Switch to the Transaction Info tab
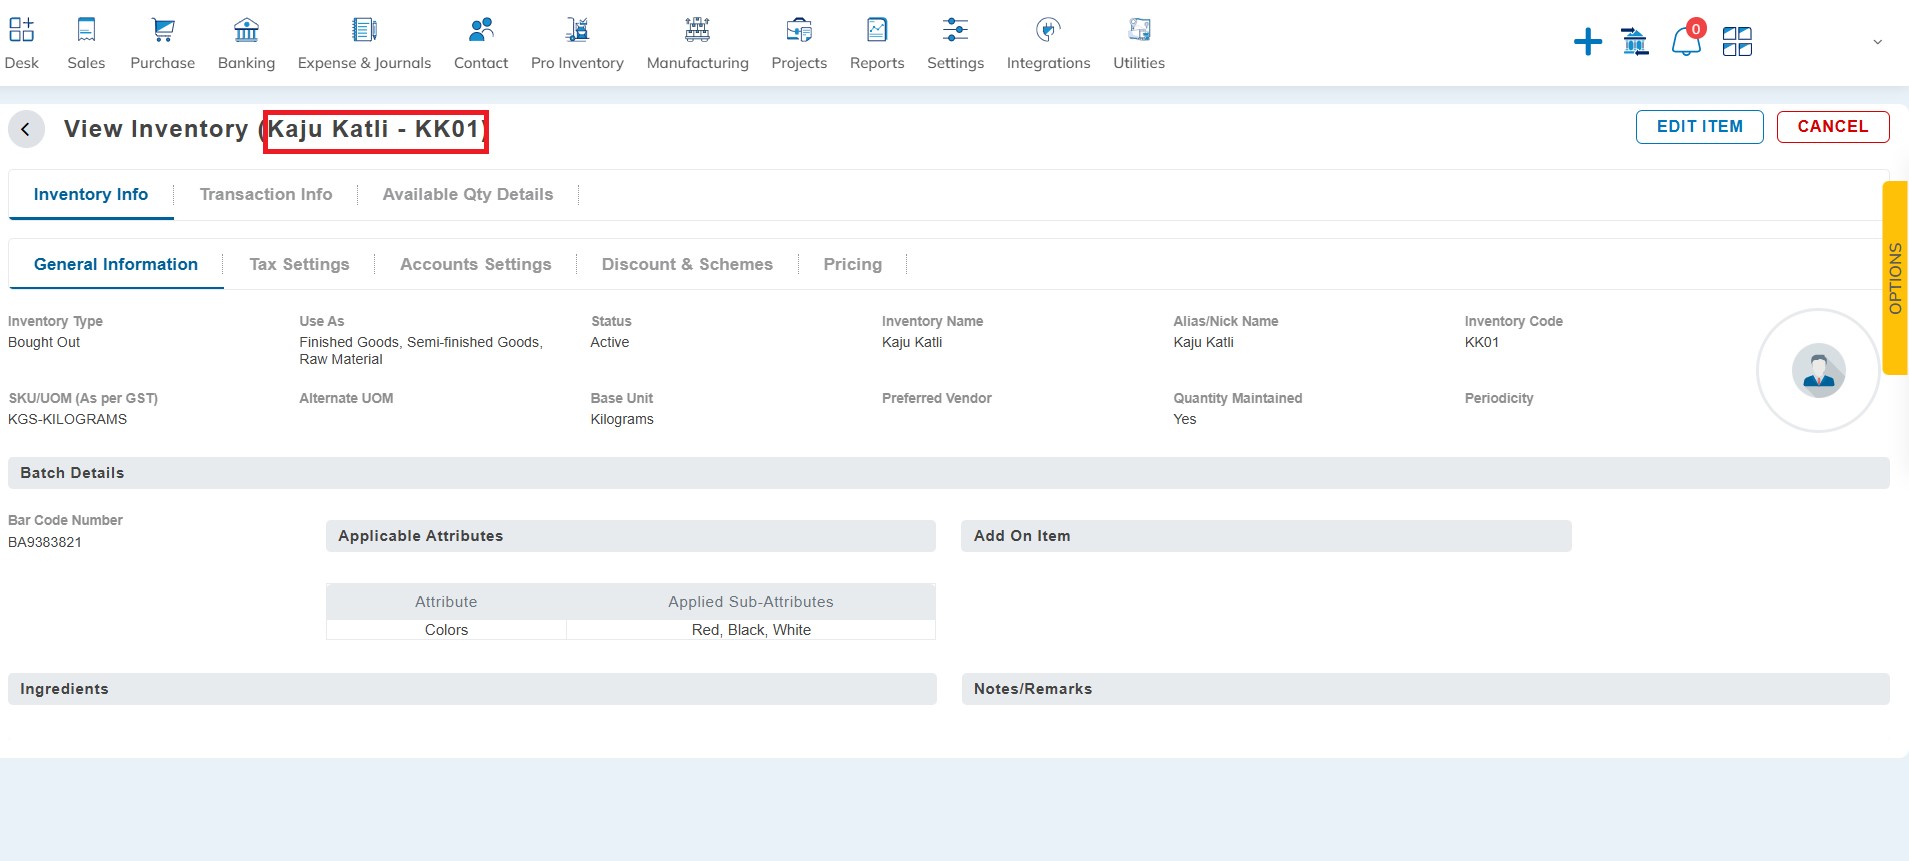1909x861 pixels. click(266, 195)
